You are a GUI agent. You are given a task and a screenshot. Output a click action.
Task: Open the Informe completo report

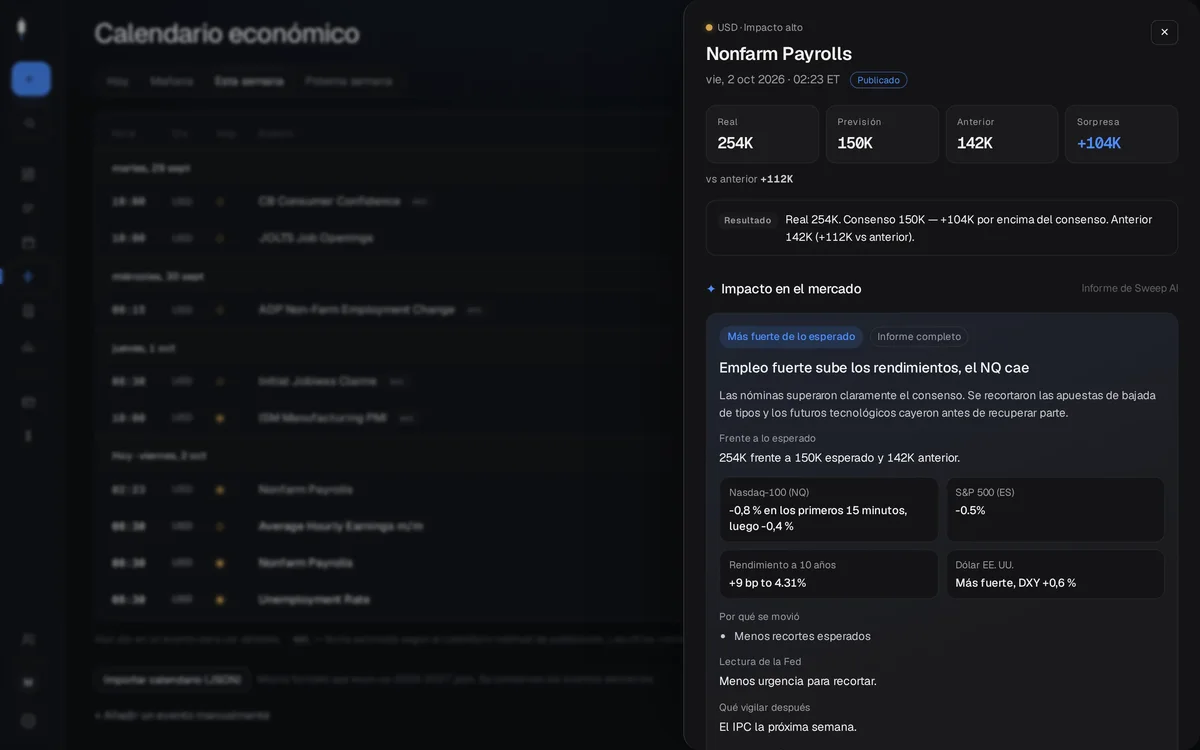[x=919, y=337]
